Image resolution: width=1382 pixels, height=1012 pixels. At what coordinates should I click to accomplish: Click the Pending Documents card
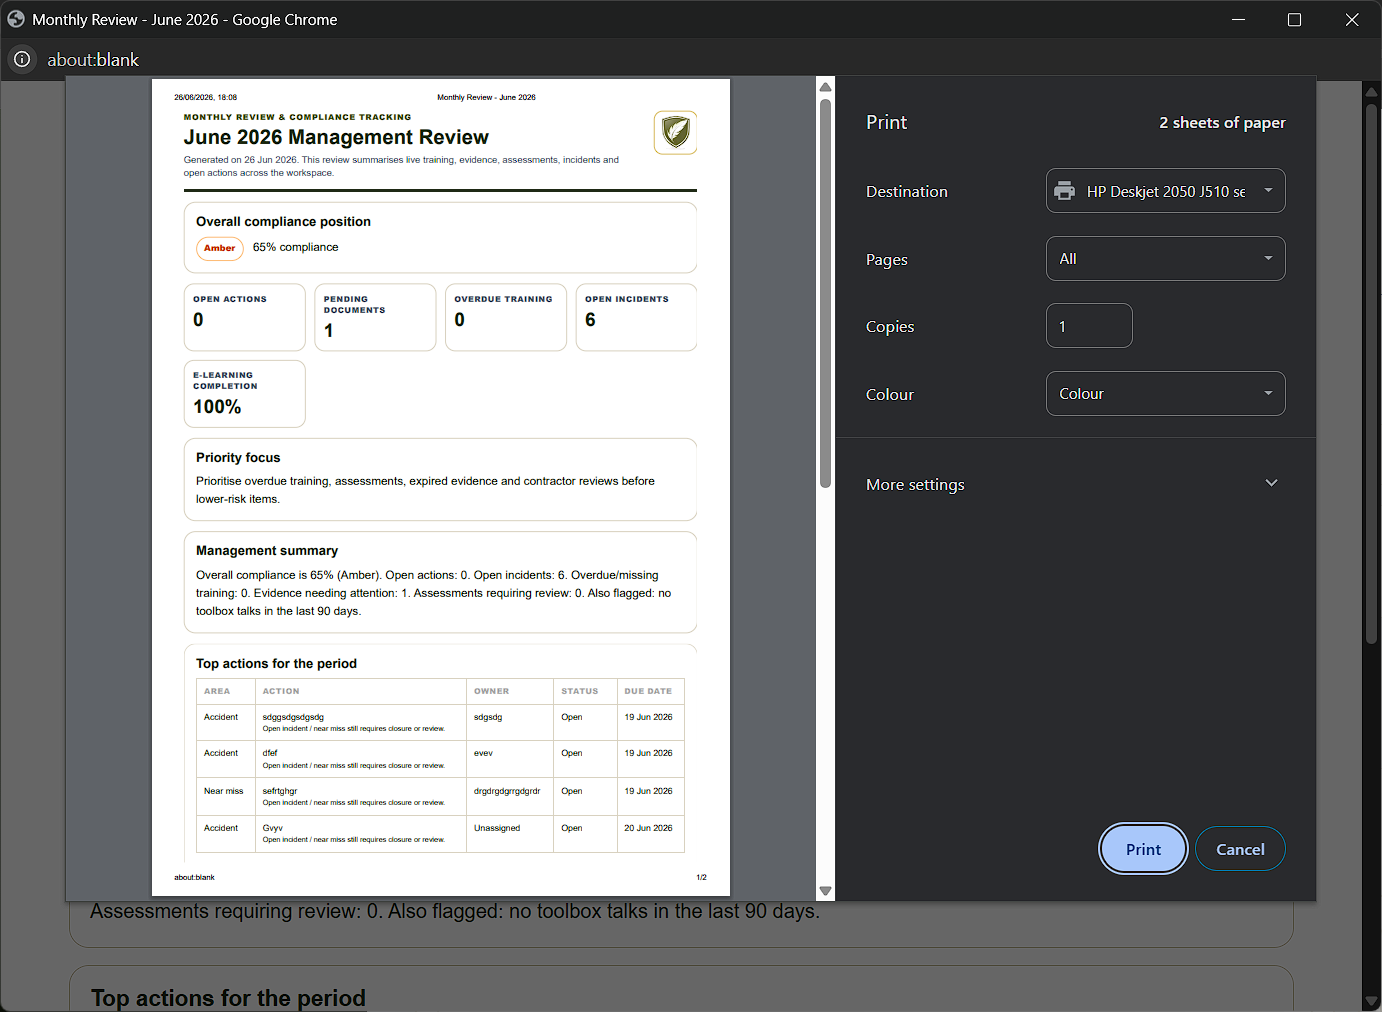point(375,317)
